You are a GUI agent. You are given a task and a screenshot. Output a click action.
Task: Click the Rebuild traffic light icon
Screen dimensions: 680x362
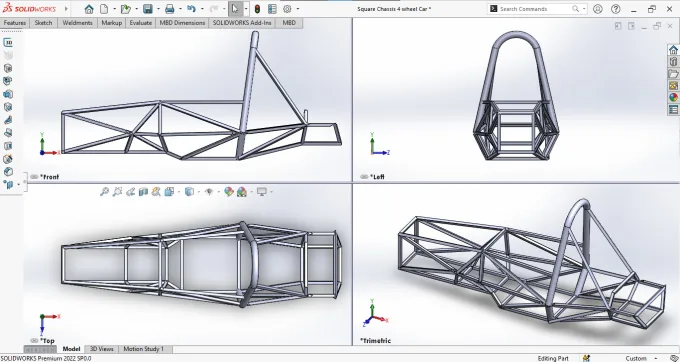[257, 9]
